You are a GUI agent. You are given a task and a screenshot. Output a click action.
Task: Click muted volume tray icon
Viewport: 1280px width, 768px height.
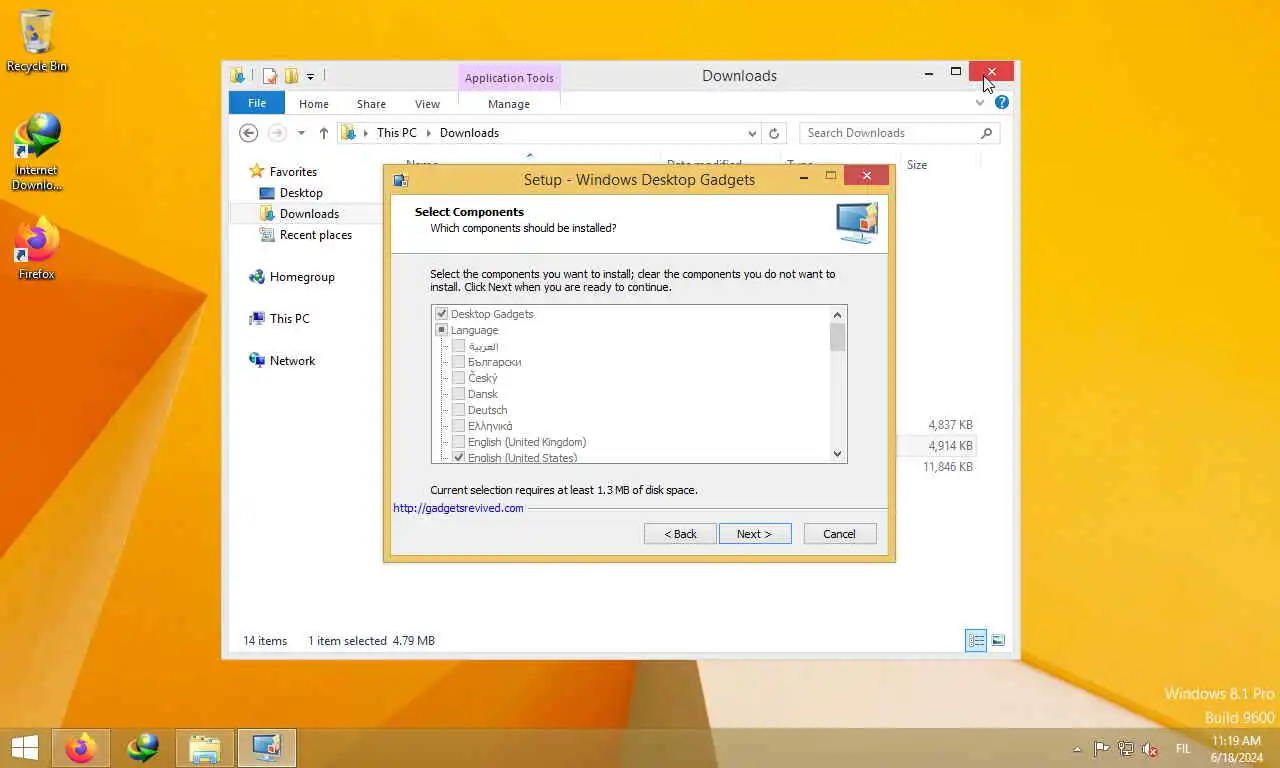pos(1150,749)
